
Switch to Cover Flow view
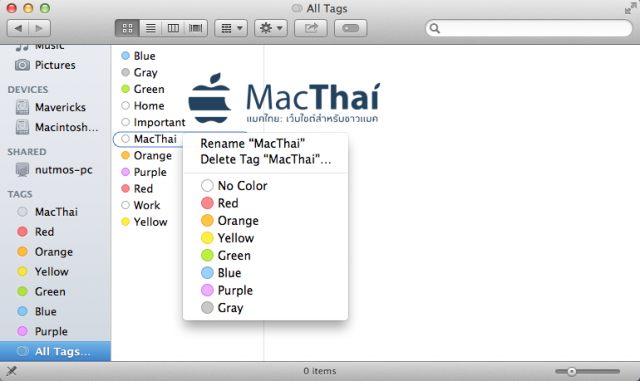pyautogui.click(x=196, y=28)
